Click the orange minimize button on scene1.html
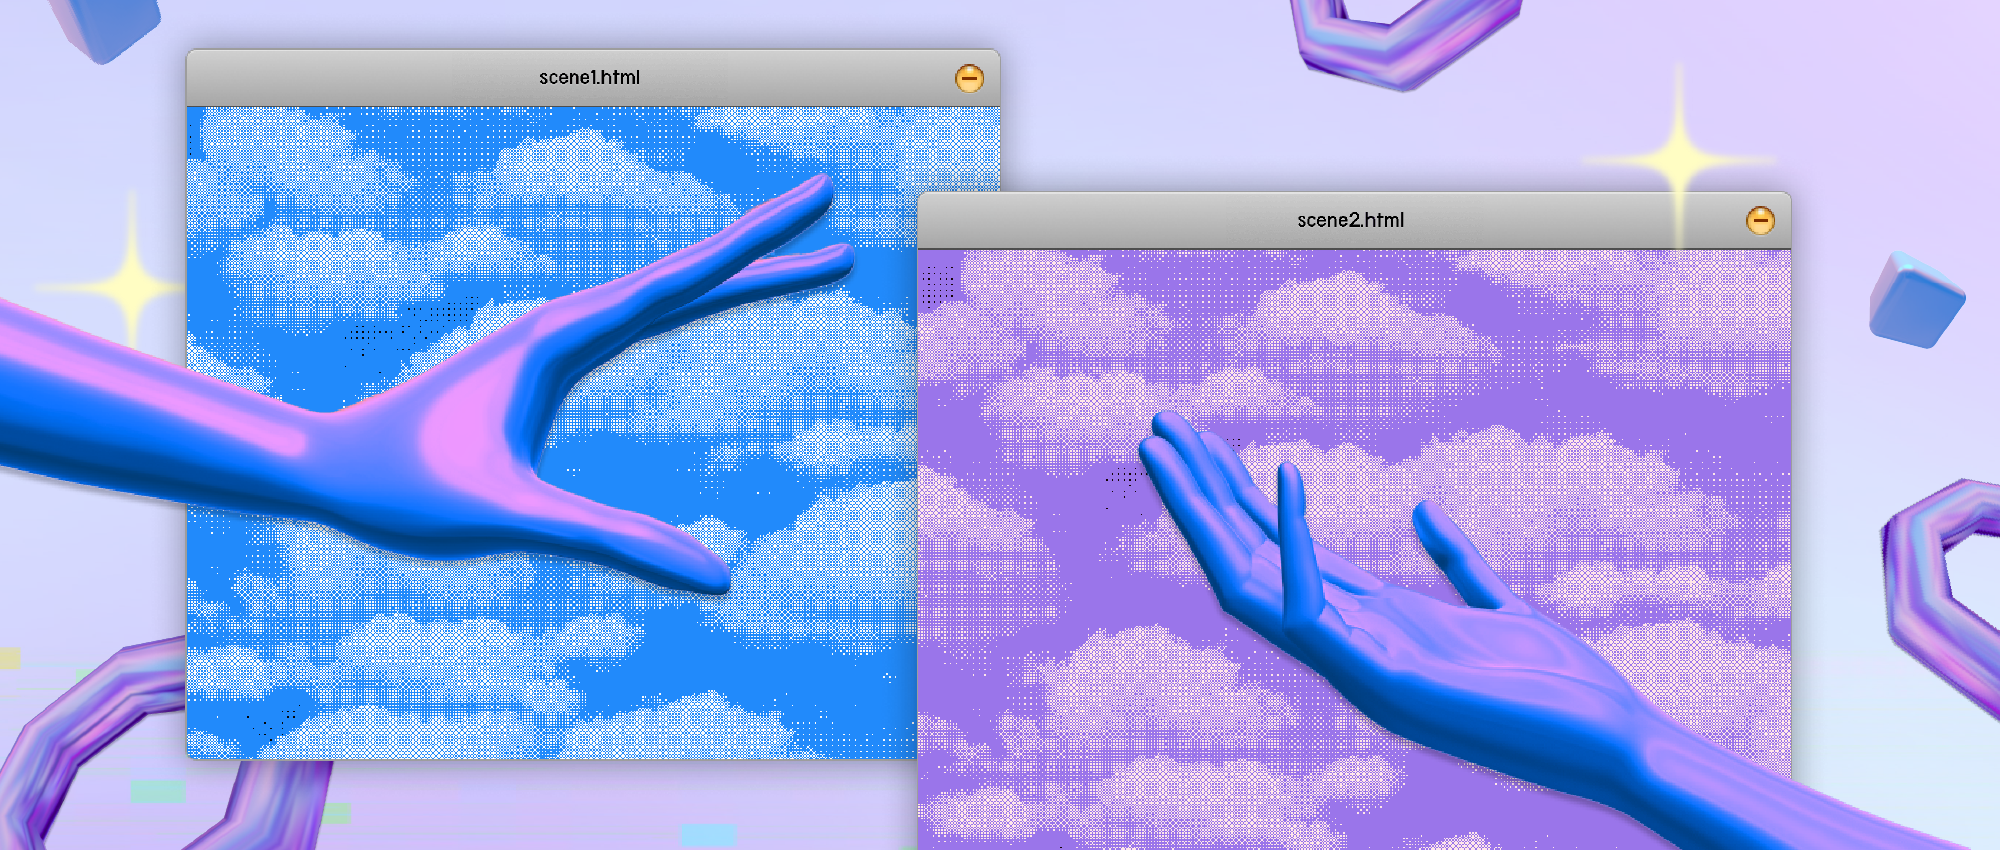This screenshot has width=2000, height=850. click(969, 78)
